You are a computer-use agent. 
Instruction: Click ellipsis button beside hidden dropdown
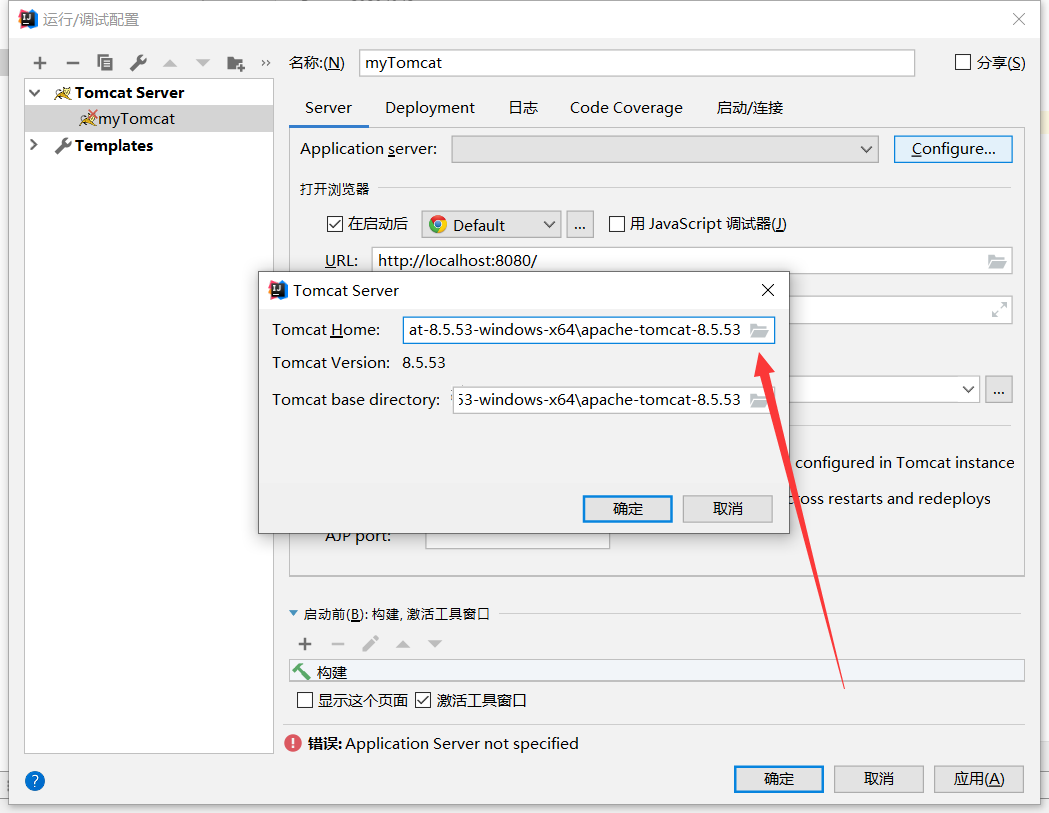998,389
